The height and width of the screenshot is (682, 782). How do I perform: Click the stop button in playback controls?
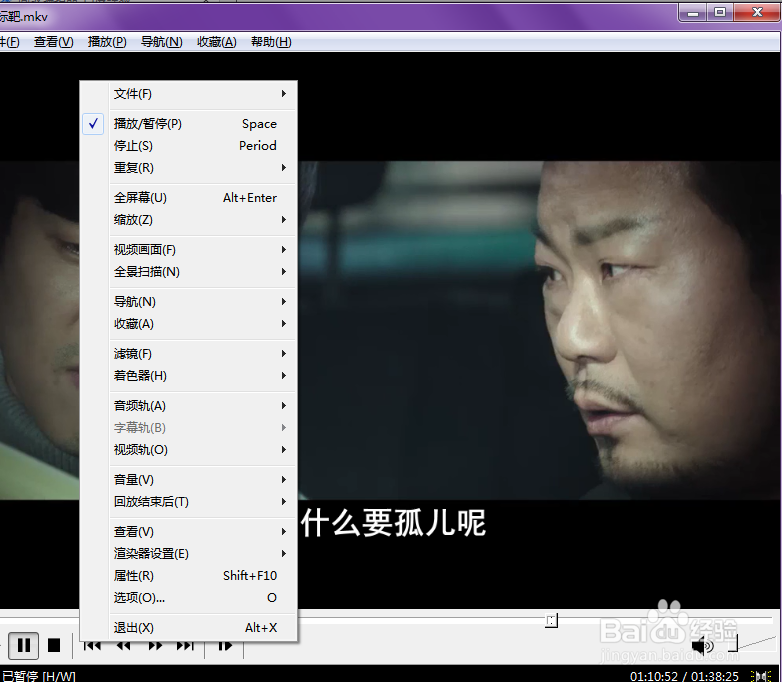pos(54,645)
